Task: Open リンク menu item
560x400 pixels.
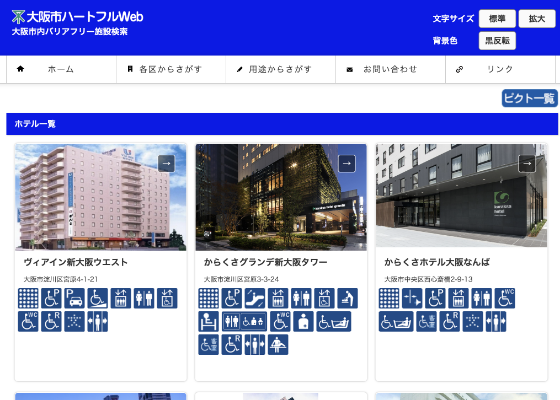Action: (500, 69)
